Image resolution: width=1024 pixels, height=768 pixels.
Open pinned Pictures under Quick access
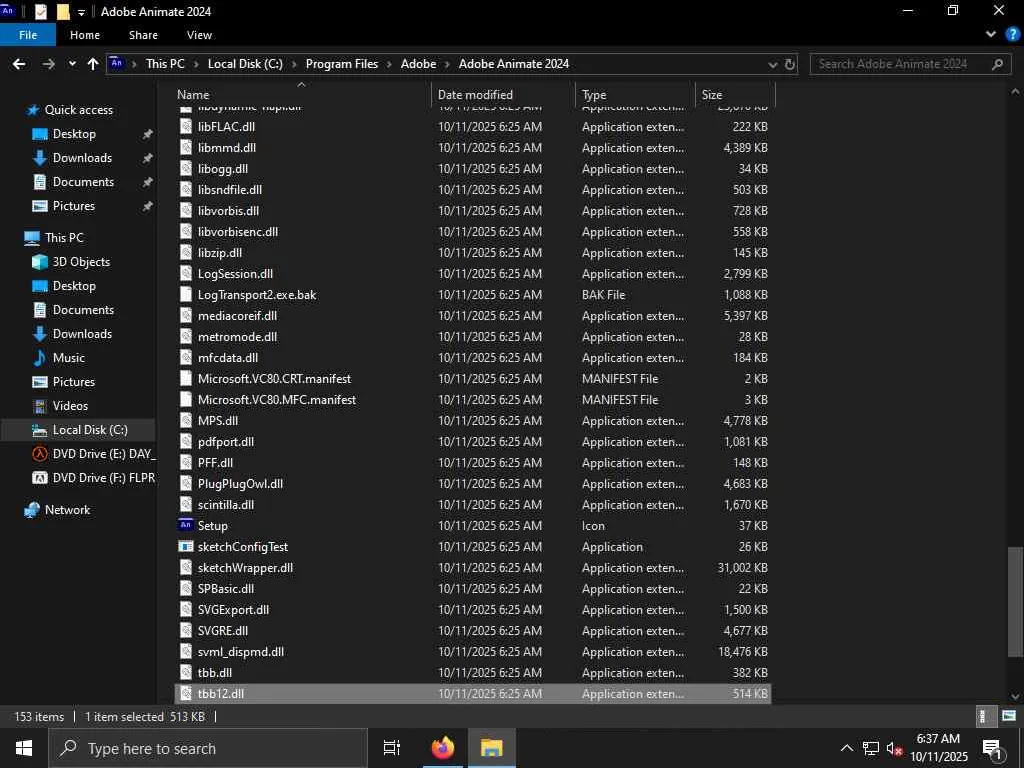click(74, 206)
